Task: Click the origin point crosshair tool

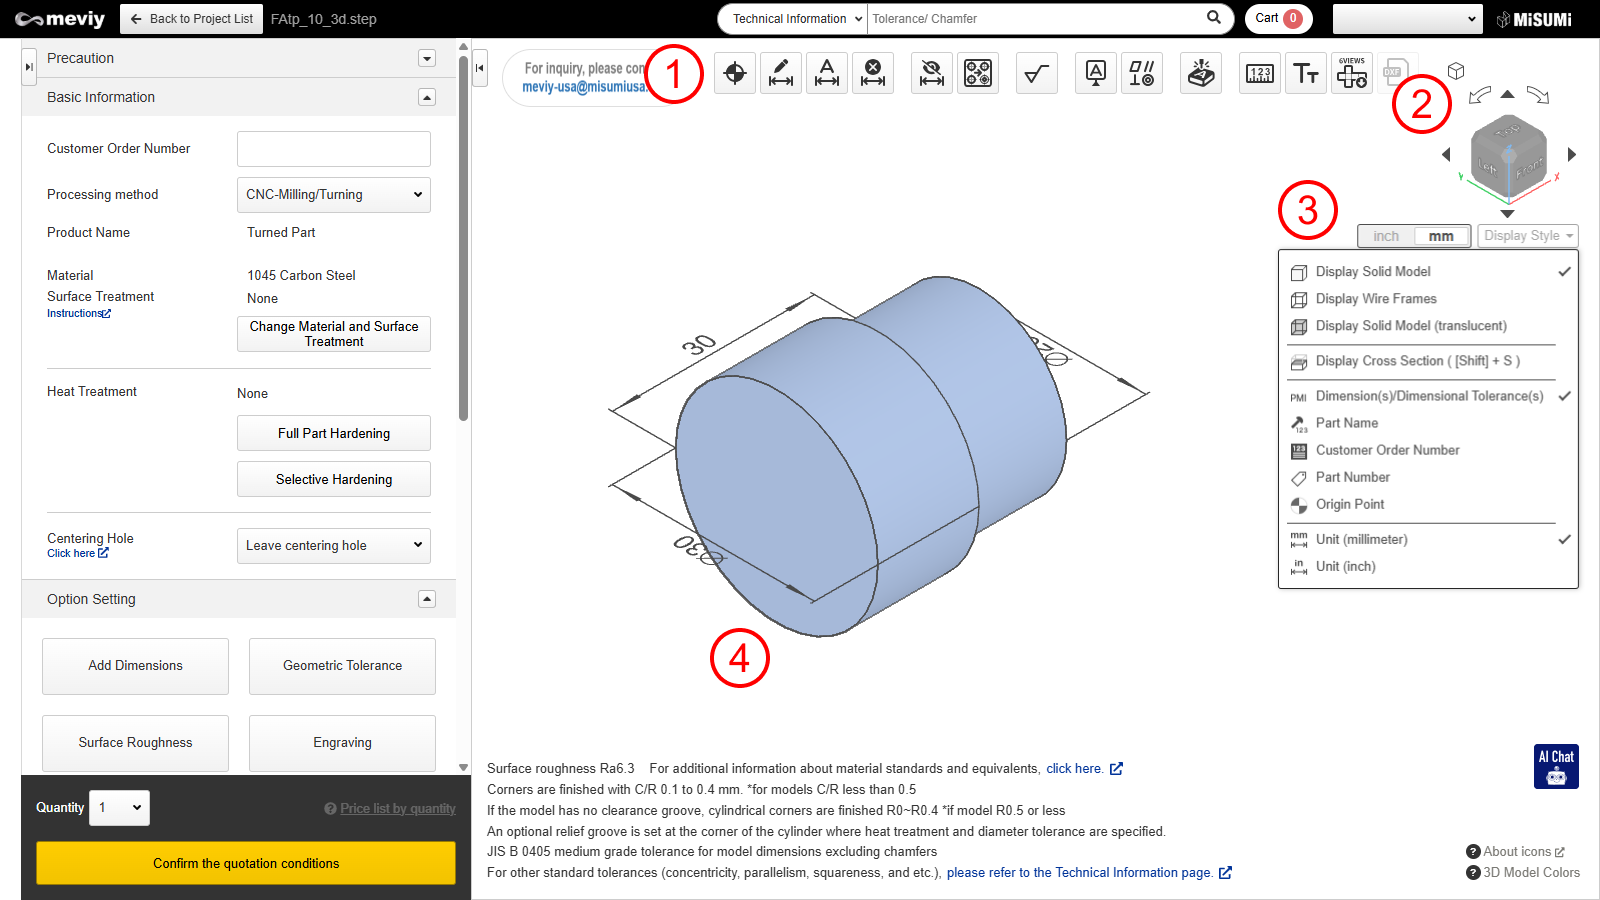Action: click(x=735, y=73)
